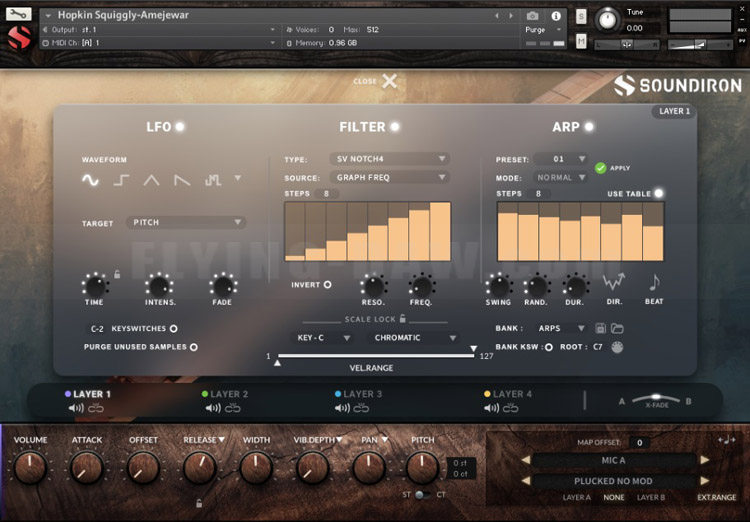
Task: Open the arp MODE dropdown
Action: pos(561,178)
